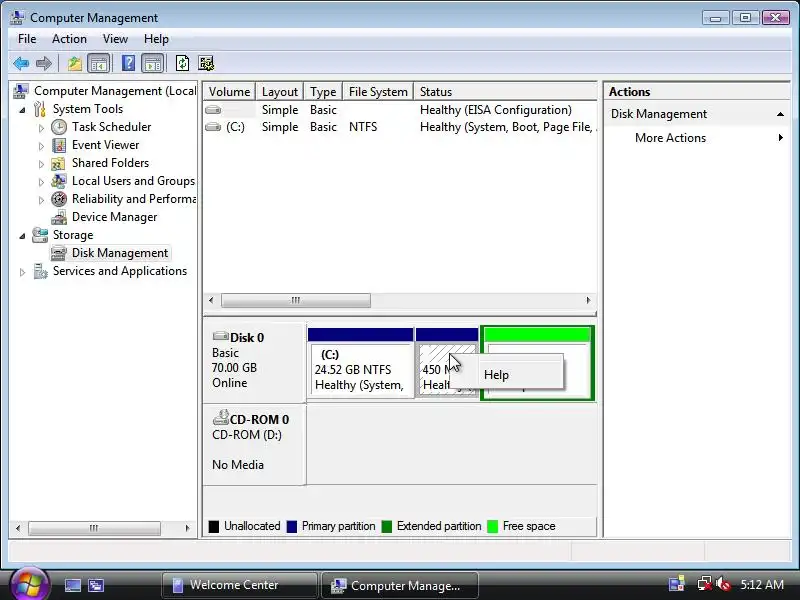Screen dimensions: 800x600
Task: Expand the Task Scheduler node
Action: coord(41,128)
